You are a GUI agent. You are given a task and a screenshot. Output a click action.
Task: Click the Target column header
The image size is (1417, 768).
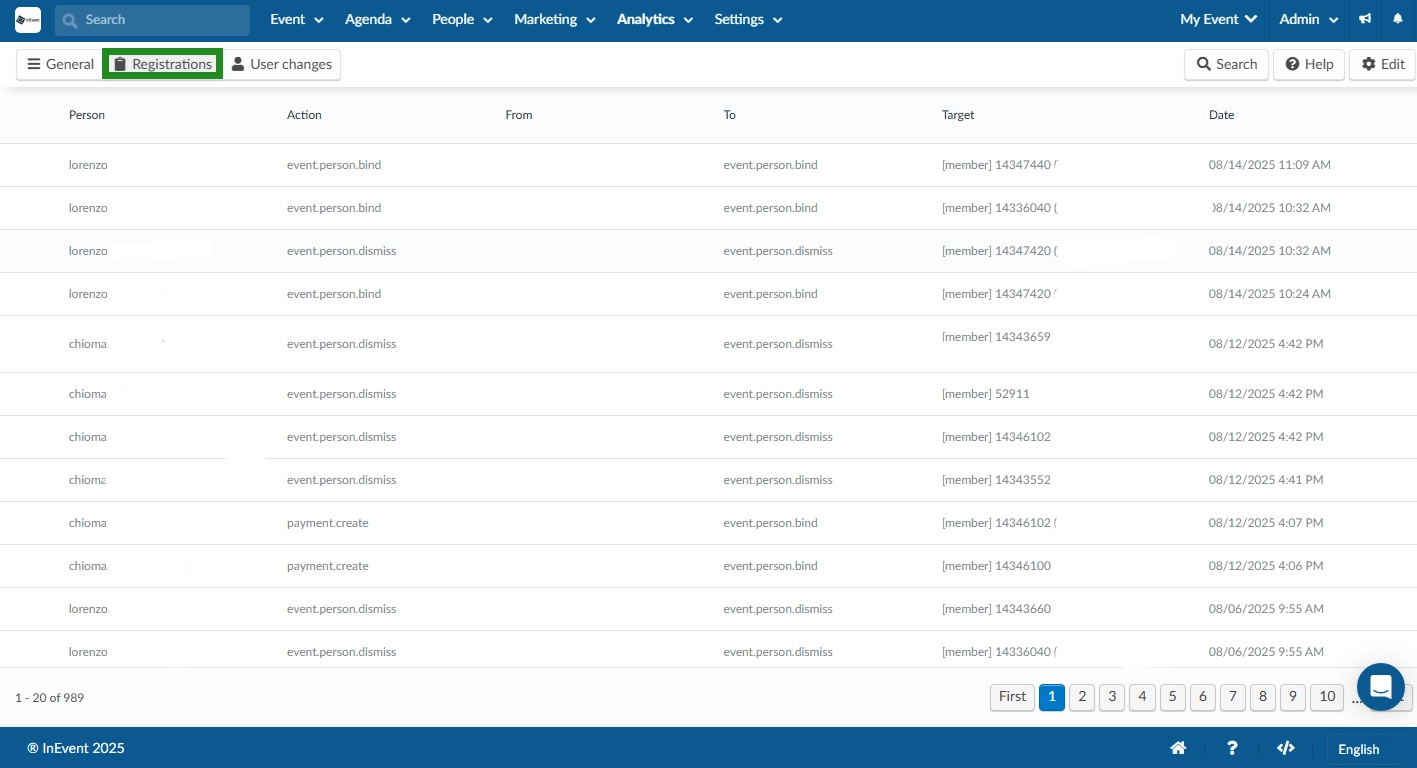[958, 115]
